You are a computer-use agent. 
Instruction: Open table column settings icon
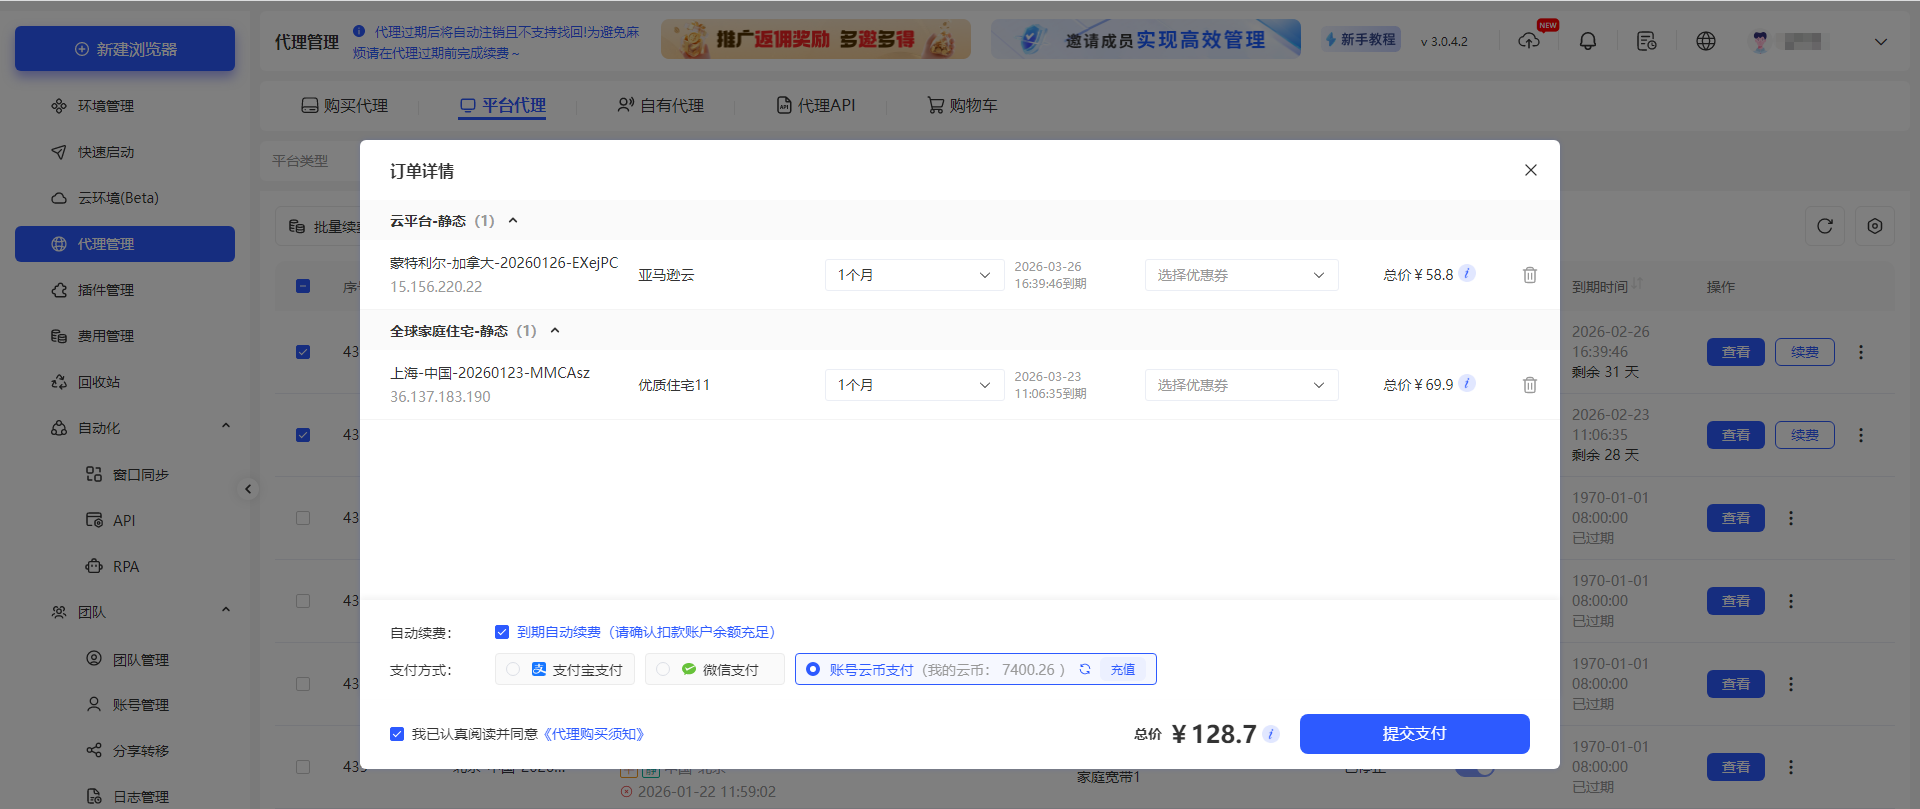(1875, 226)
